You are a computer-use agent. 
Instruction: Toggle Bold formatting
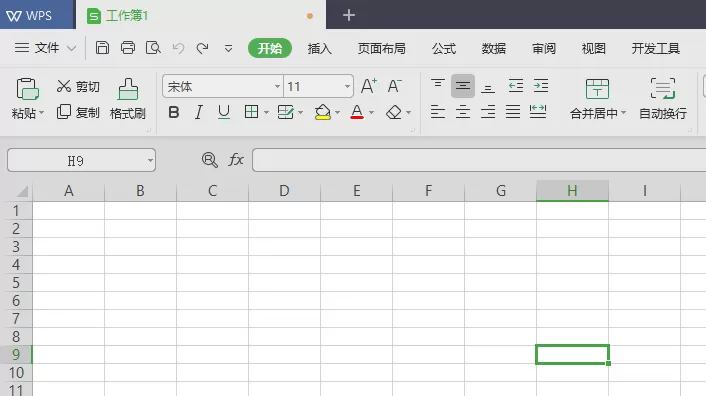click(x=174, y=112)
